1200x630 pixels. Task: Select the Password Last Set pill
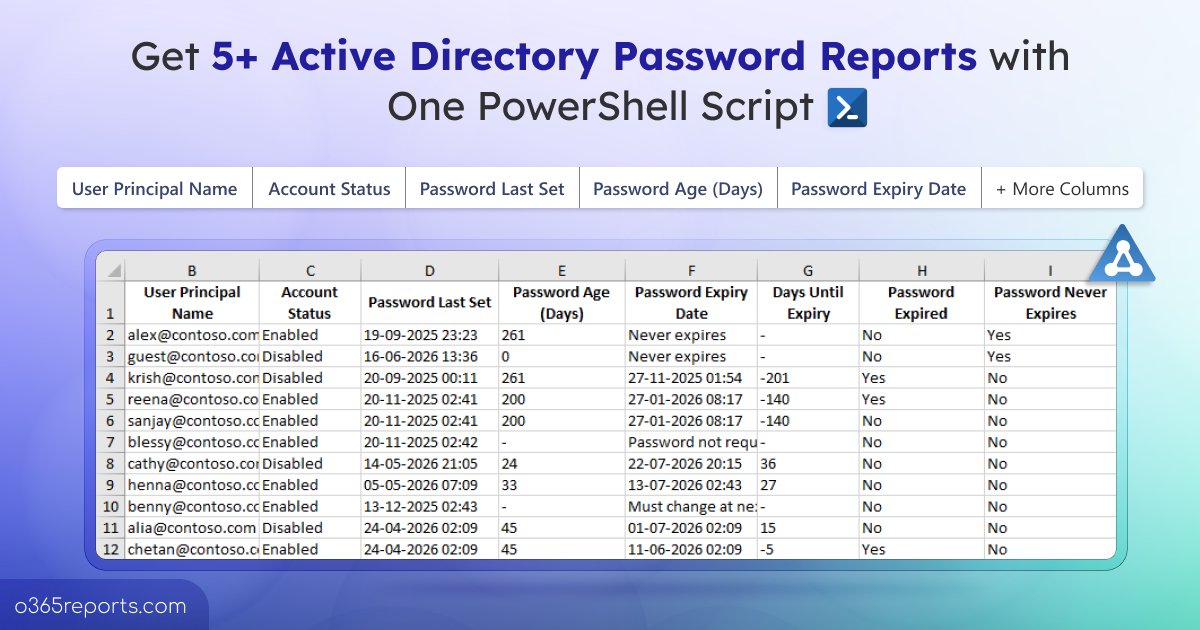[492, 188]
